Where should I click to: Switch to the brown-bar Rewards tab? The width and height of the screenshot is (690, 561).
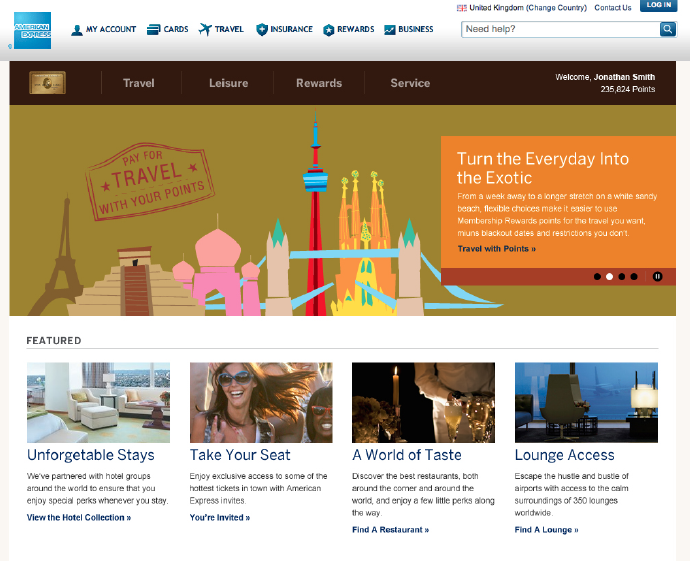pyautogui.click(x=319, y=83)
